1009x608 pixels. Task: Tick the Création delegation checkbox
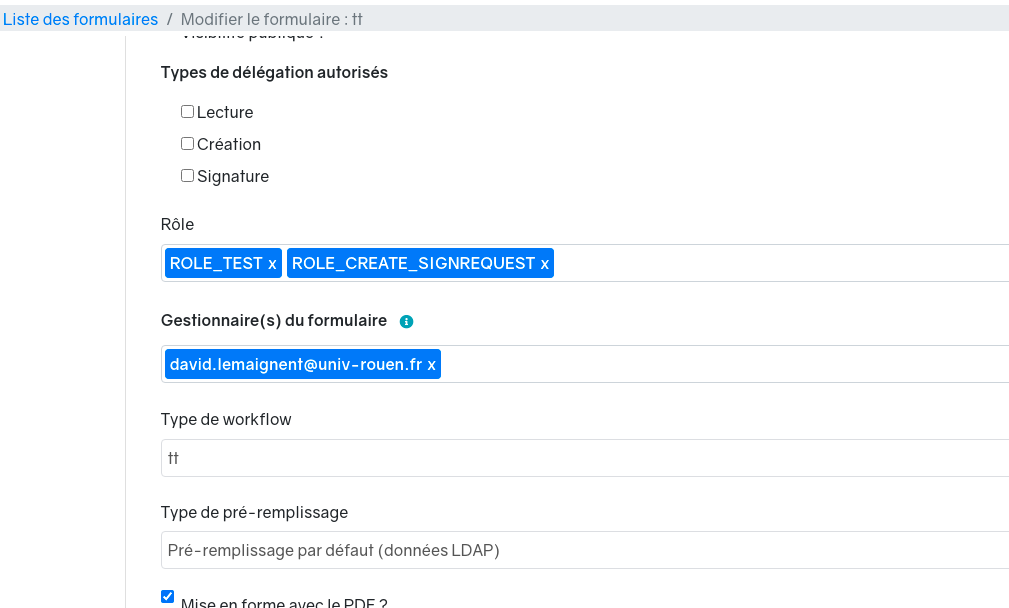click(x=187, y=144)
